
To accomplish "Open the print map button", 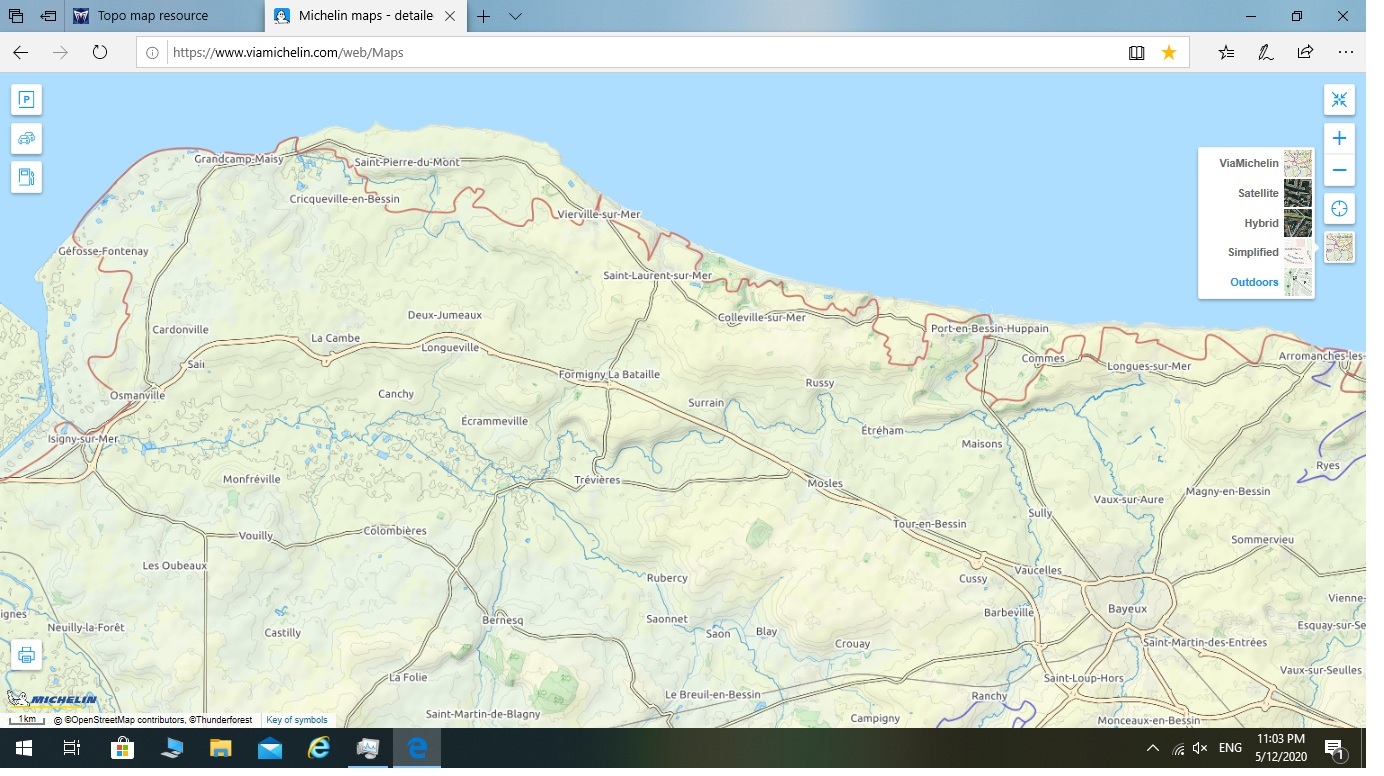I will point(26,655).
